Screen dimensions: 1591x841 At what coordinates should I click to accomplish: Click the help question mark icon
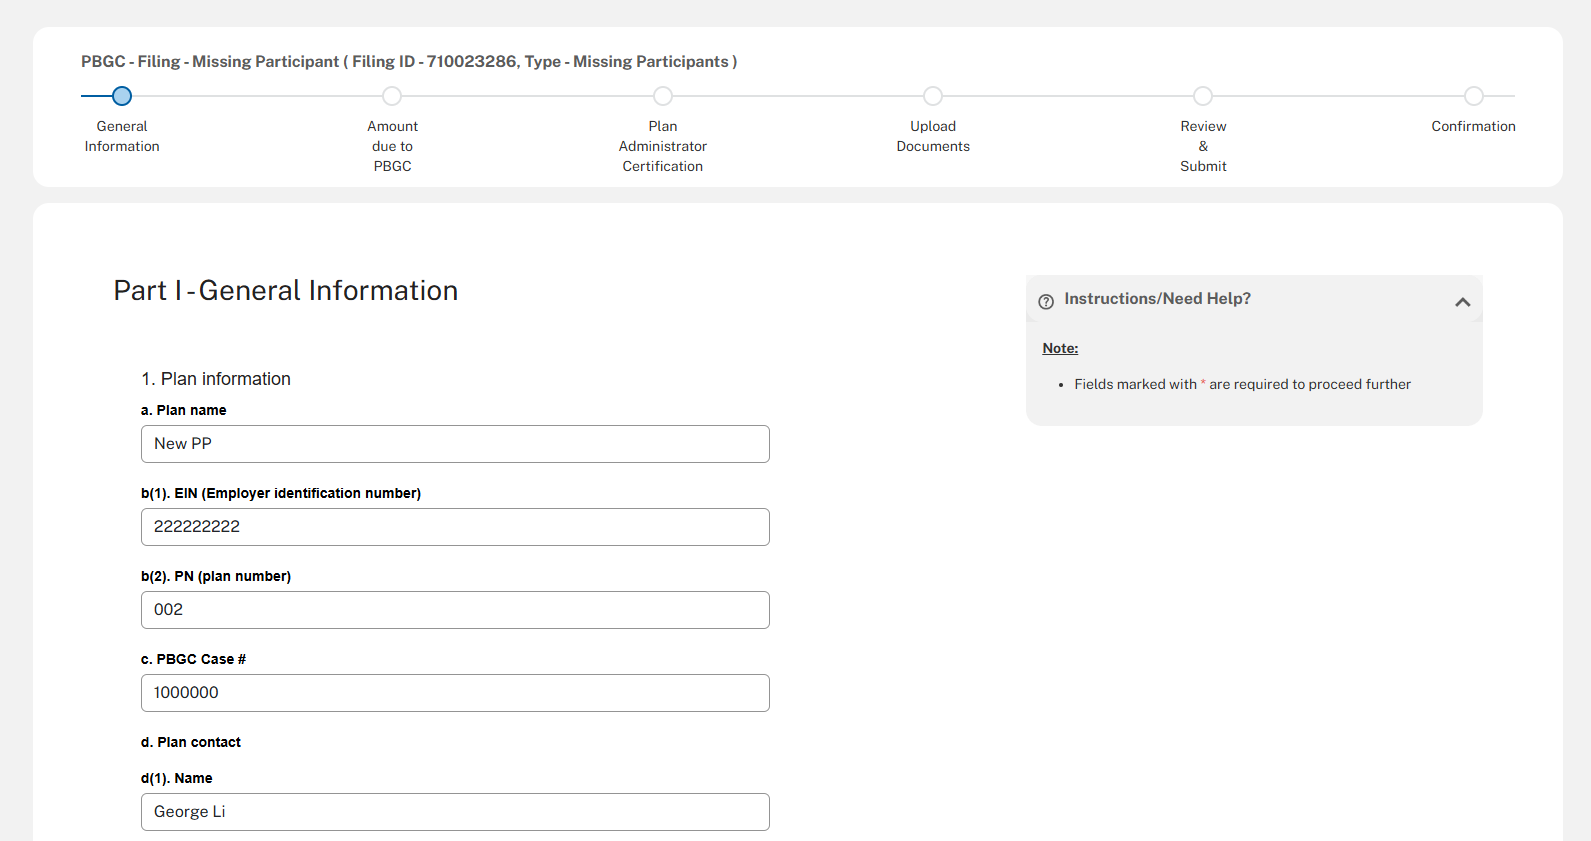coord(1046,301)
